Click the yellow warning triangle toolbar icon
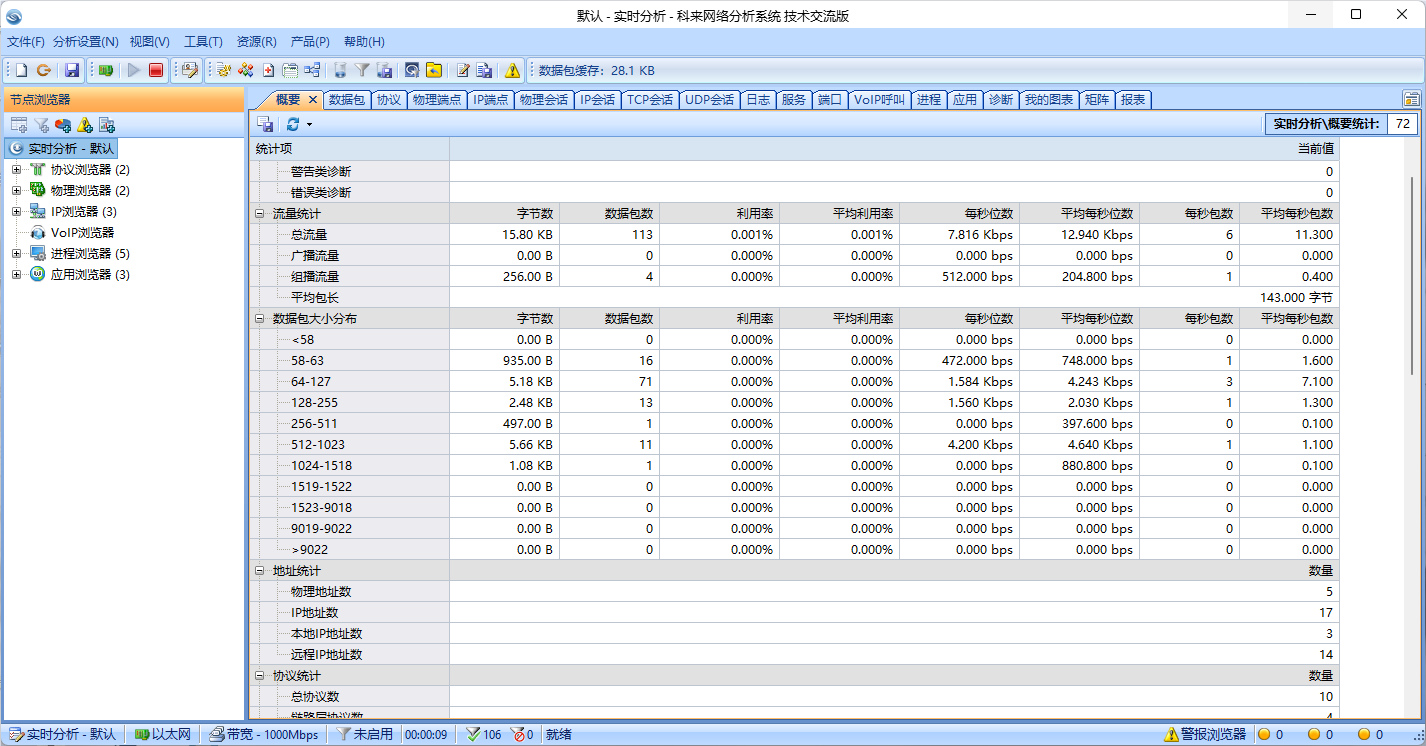This screenshot has height=746, width=1426. [513, 70]
